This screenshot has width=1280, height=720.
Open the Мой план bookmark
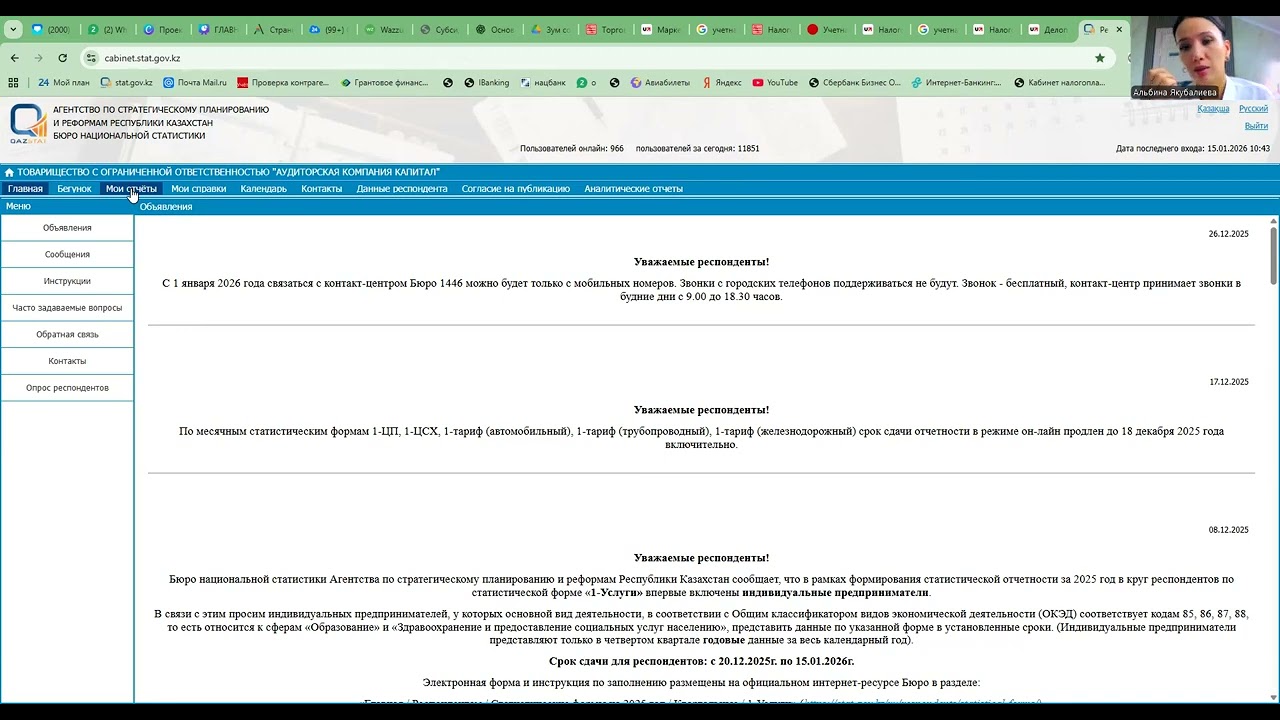pos(63,83)
